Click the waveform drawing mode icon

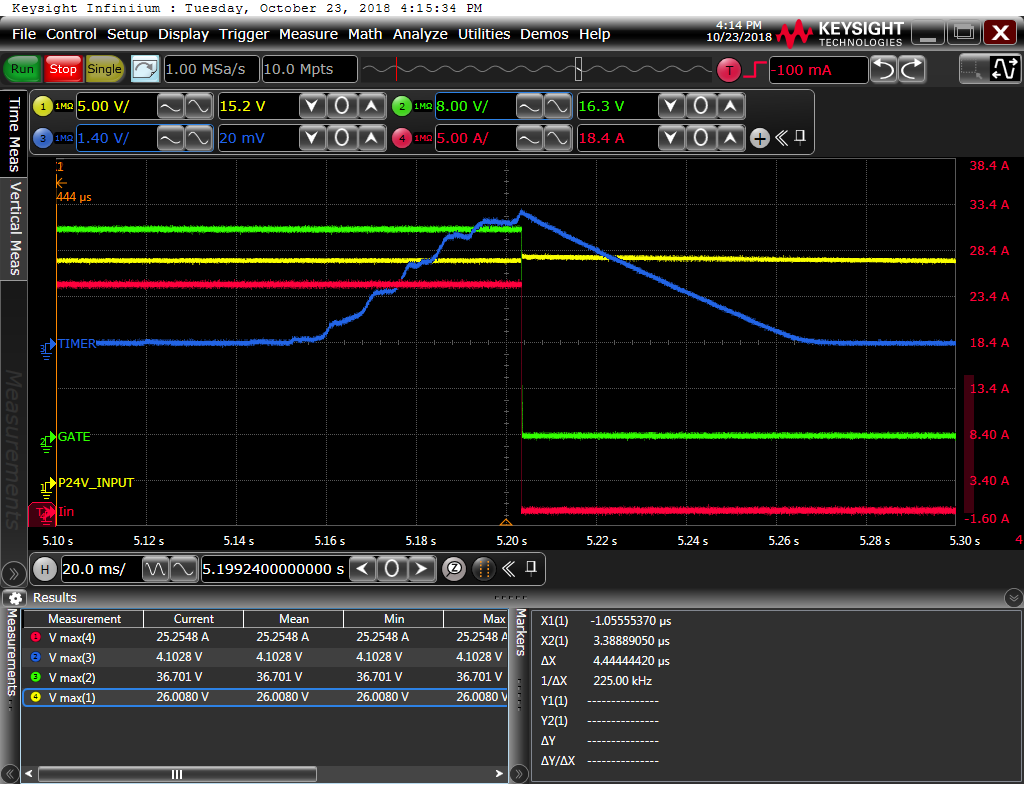(1004, 69)
